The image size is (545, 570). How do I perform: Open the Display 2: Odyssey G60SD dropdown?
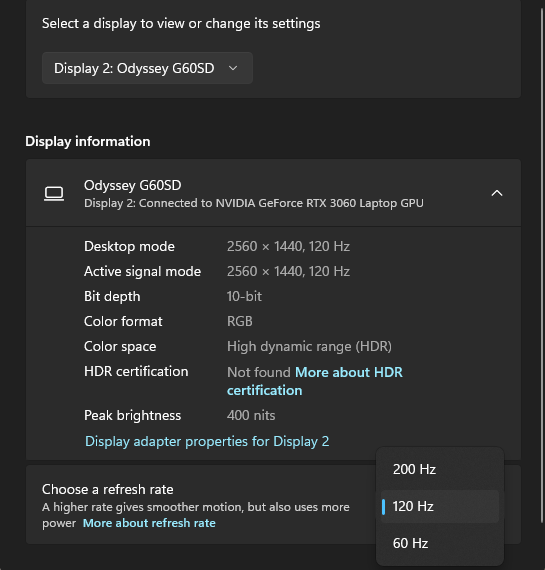pos(147,68)
